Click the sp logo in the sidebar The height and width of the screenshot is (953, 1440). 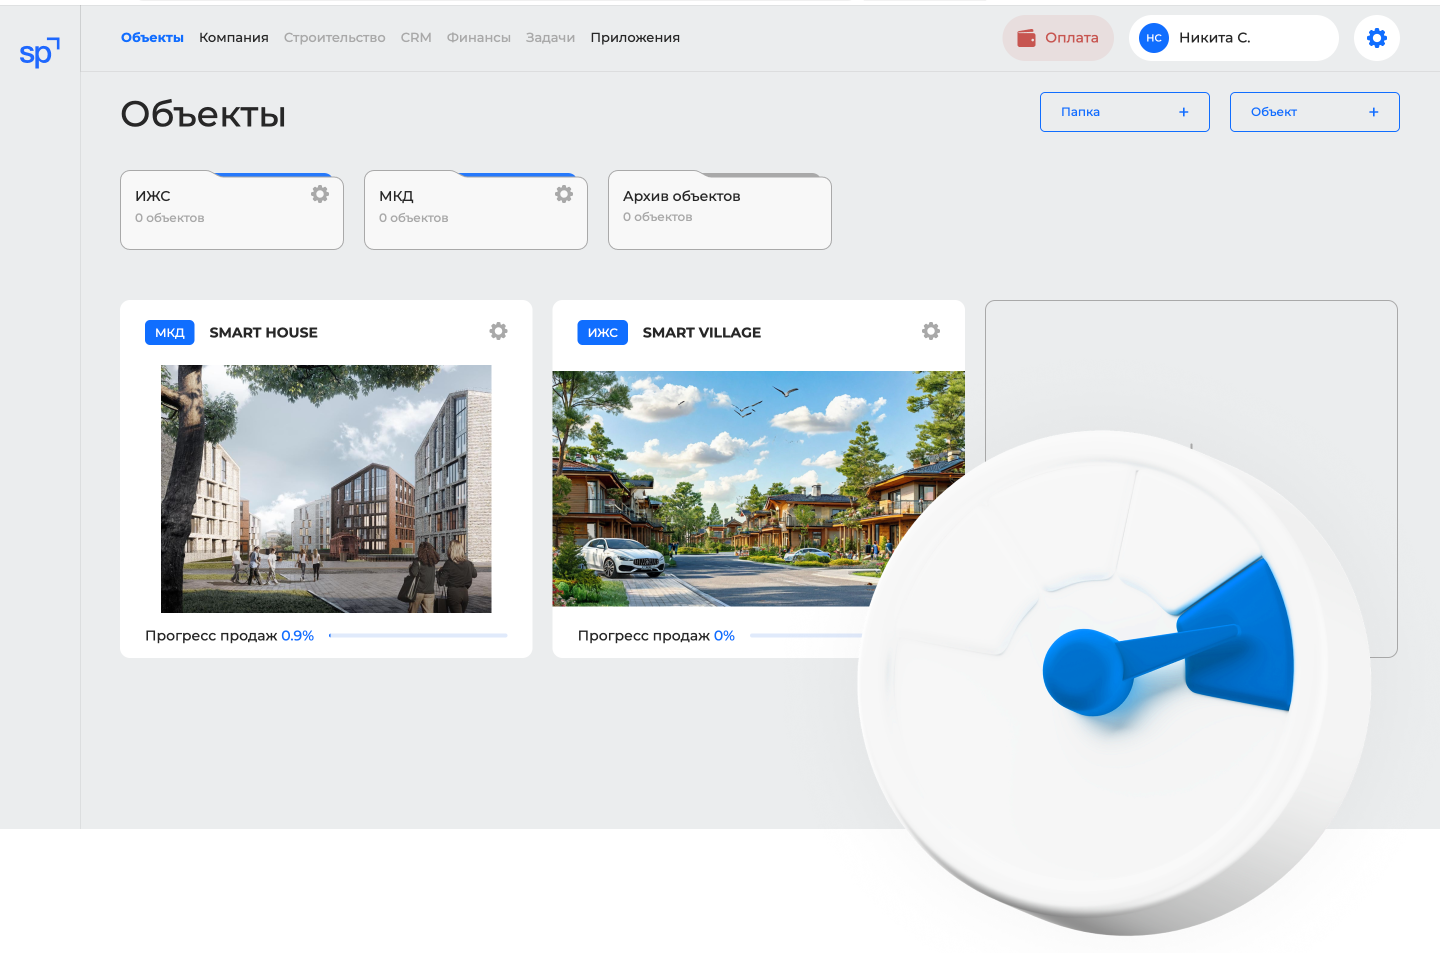(40, 52)
